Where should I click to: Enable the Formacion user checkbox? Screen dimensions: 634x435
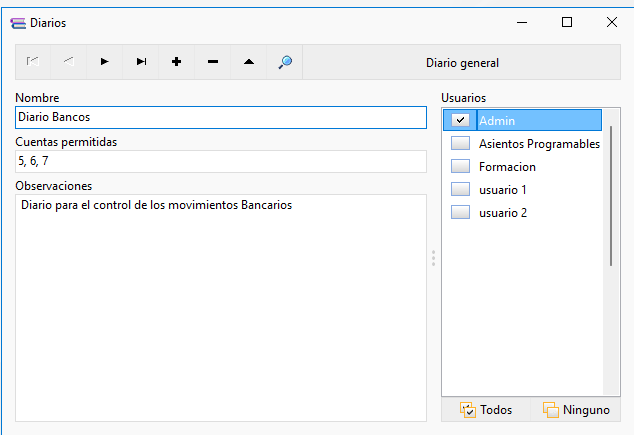460,166
